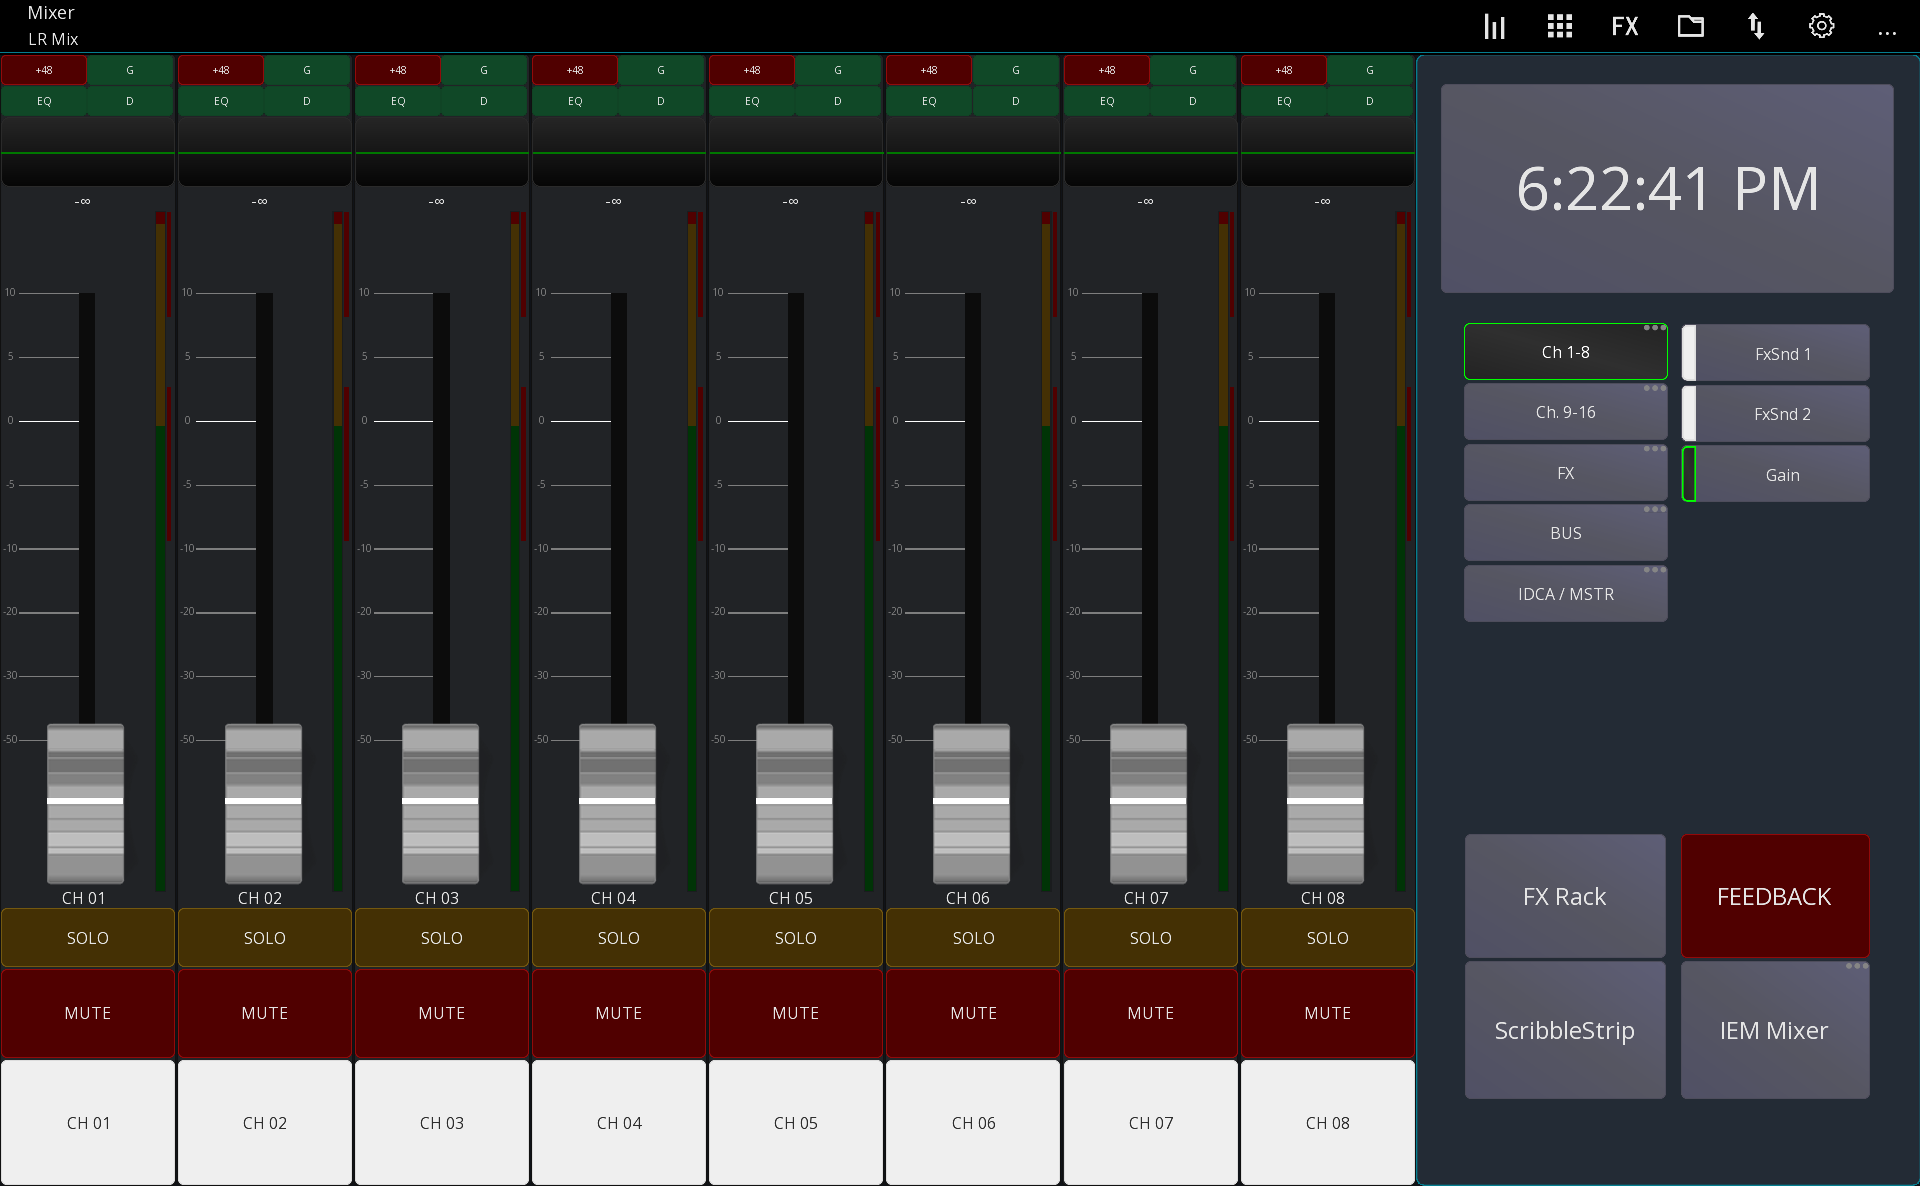Open the FX view from the top bar
The image size is (1920, 1186).
(x=1624, y=25)
